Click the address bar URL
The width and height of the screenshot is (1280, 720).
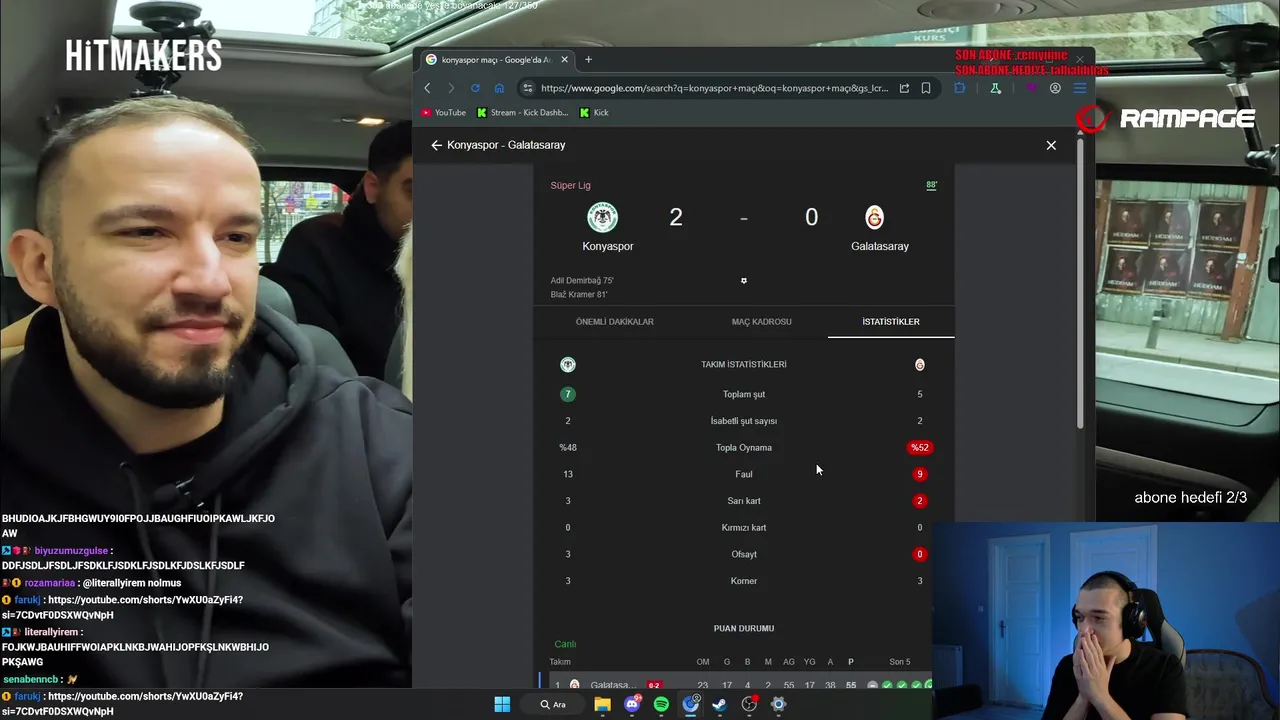714,88
